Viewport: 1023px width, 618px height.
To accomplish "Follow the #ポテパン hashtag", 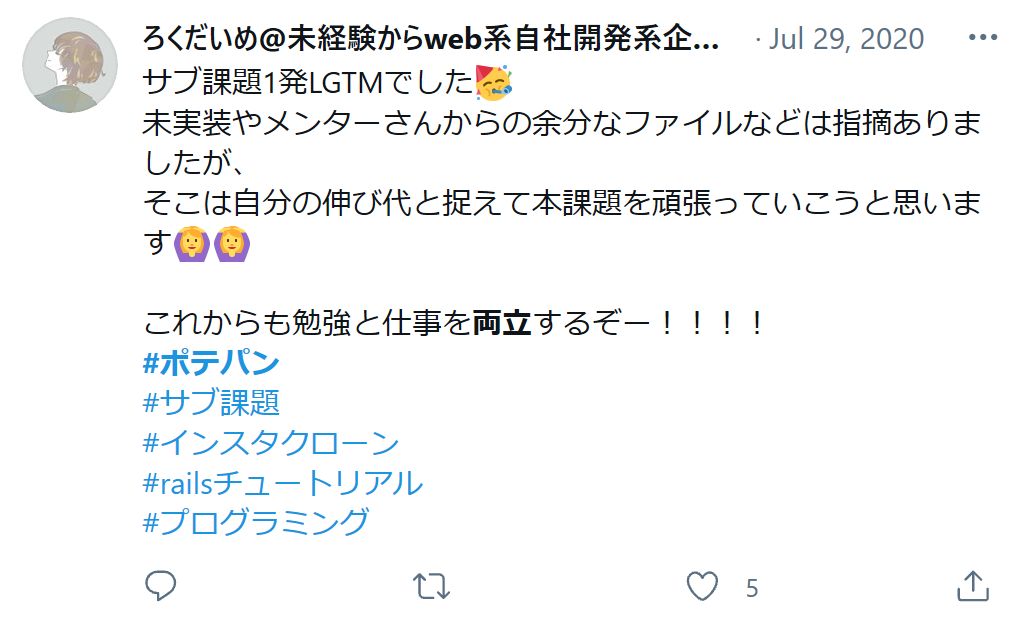I will coord(211,362).
